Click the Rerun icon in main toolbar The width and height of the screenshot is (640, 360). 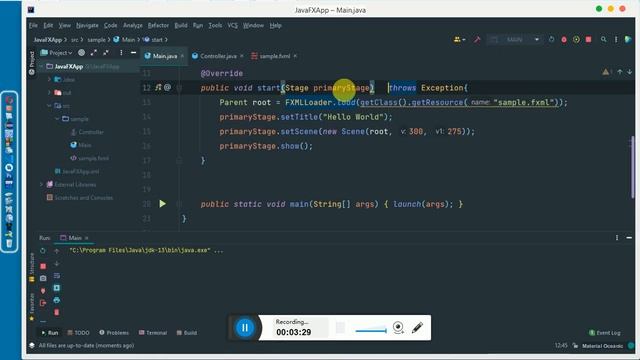(x=551, y=40)
